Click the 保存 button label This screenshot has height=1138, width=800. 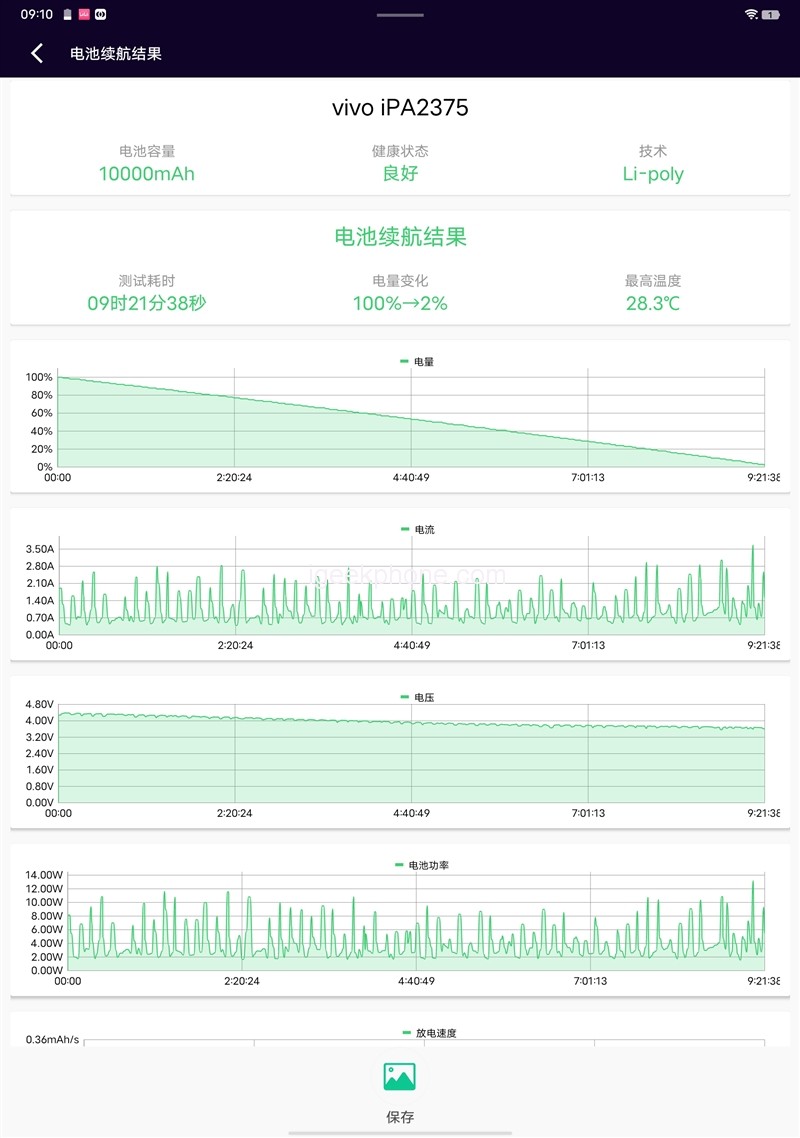[400, 1117]
